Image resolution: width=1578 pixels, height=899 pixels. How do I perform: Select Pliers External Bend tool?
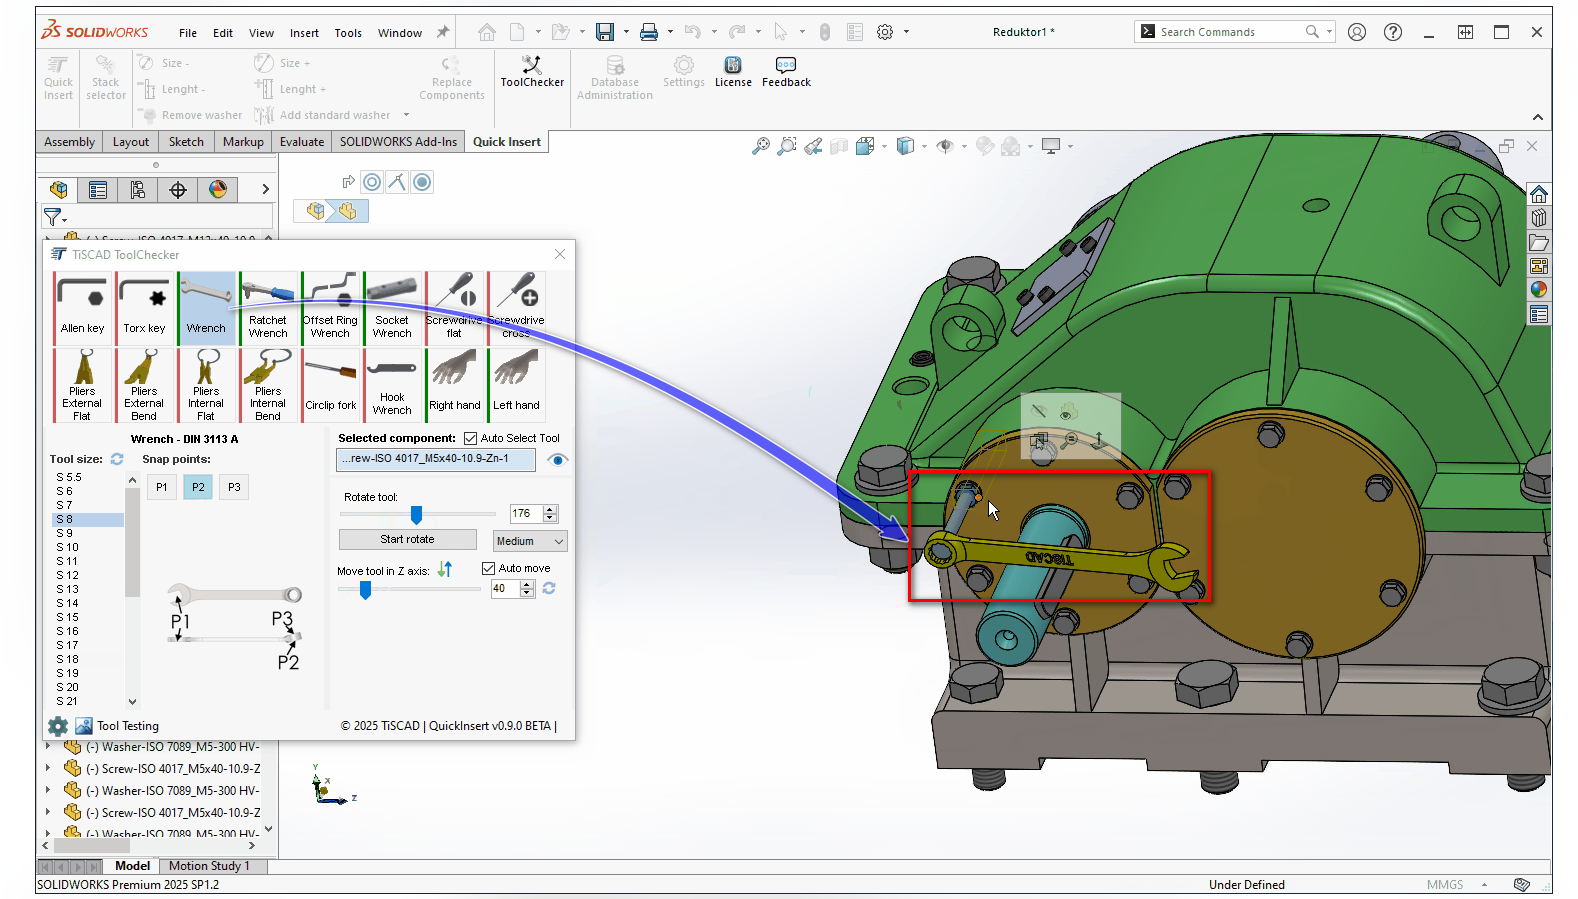coord(144,385)
